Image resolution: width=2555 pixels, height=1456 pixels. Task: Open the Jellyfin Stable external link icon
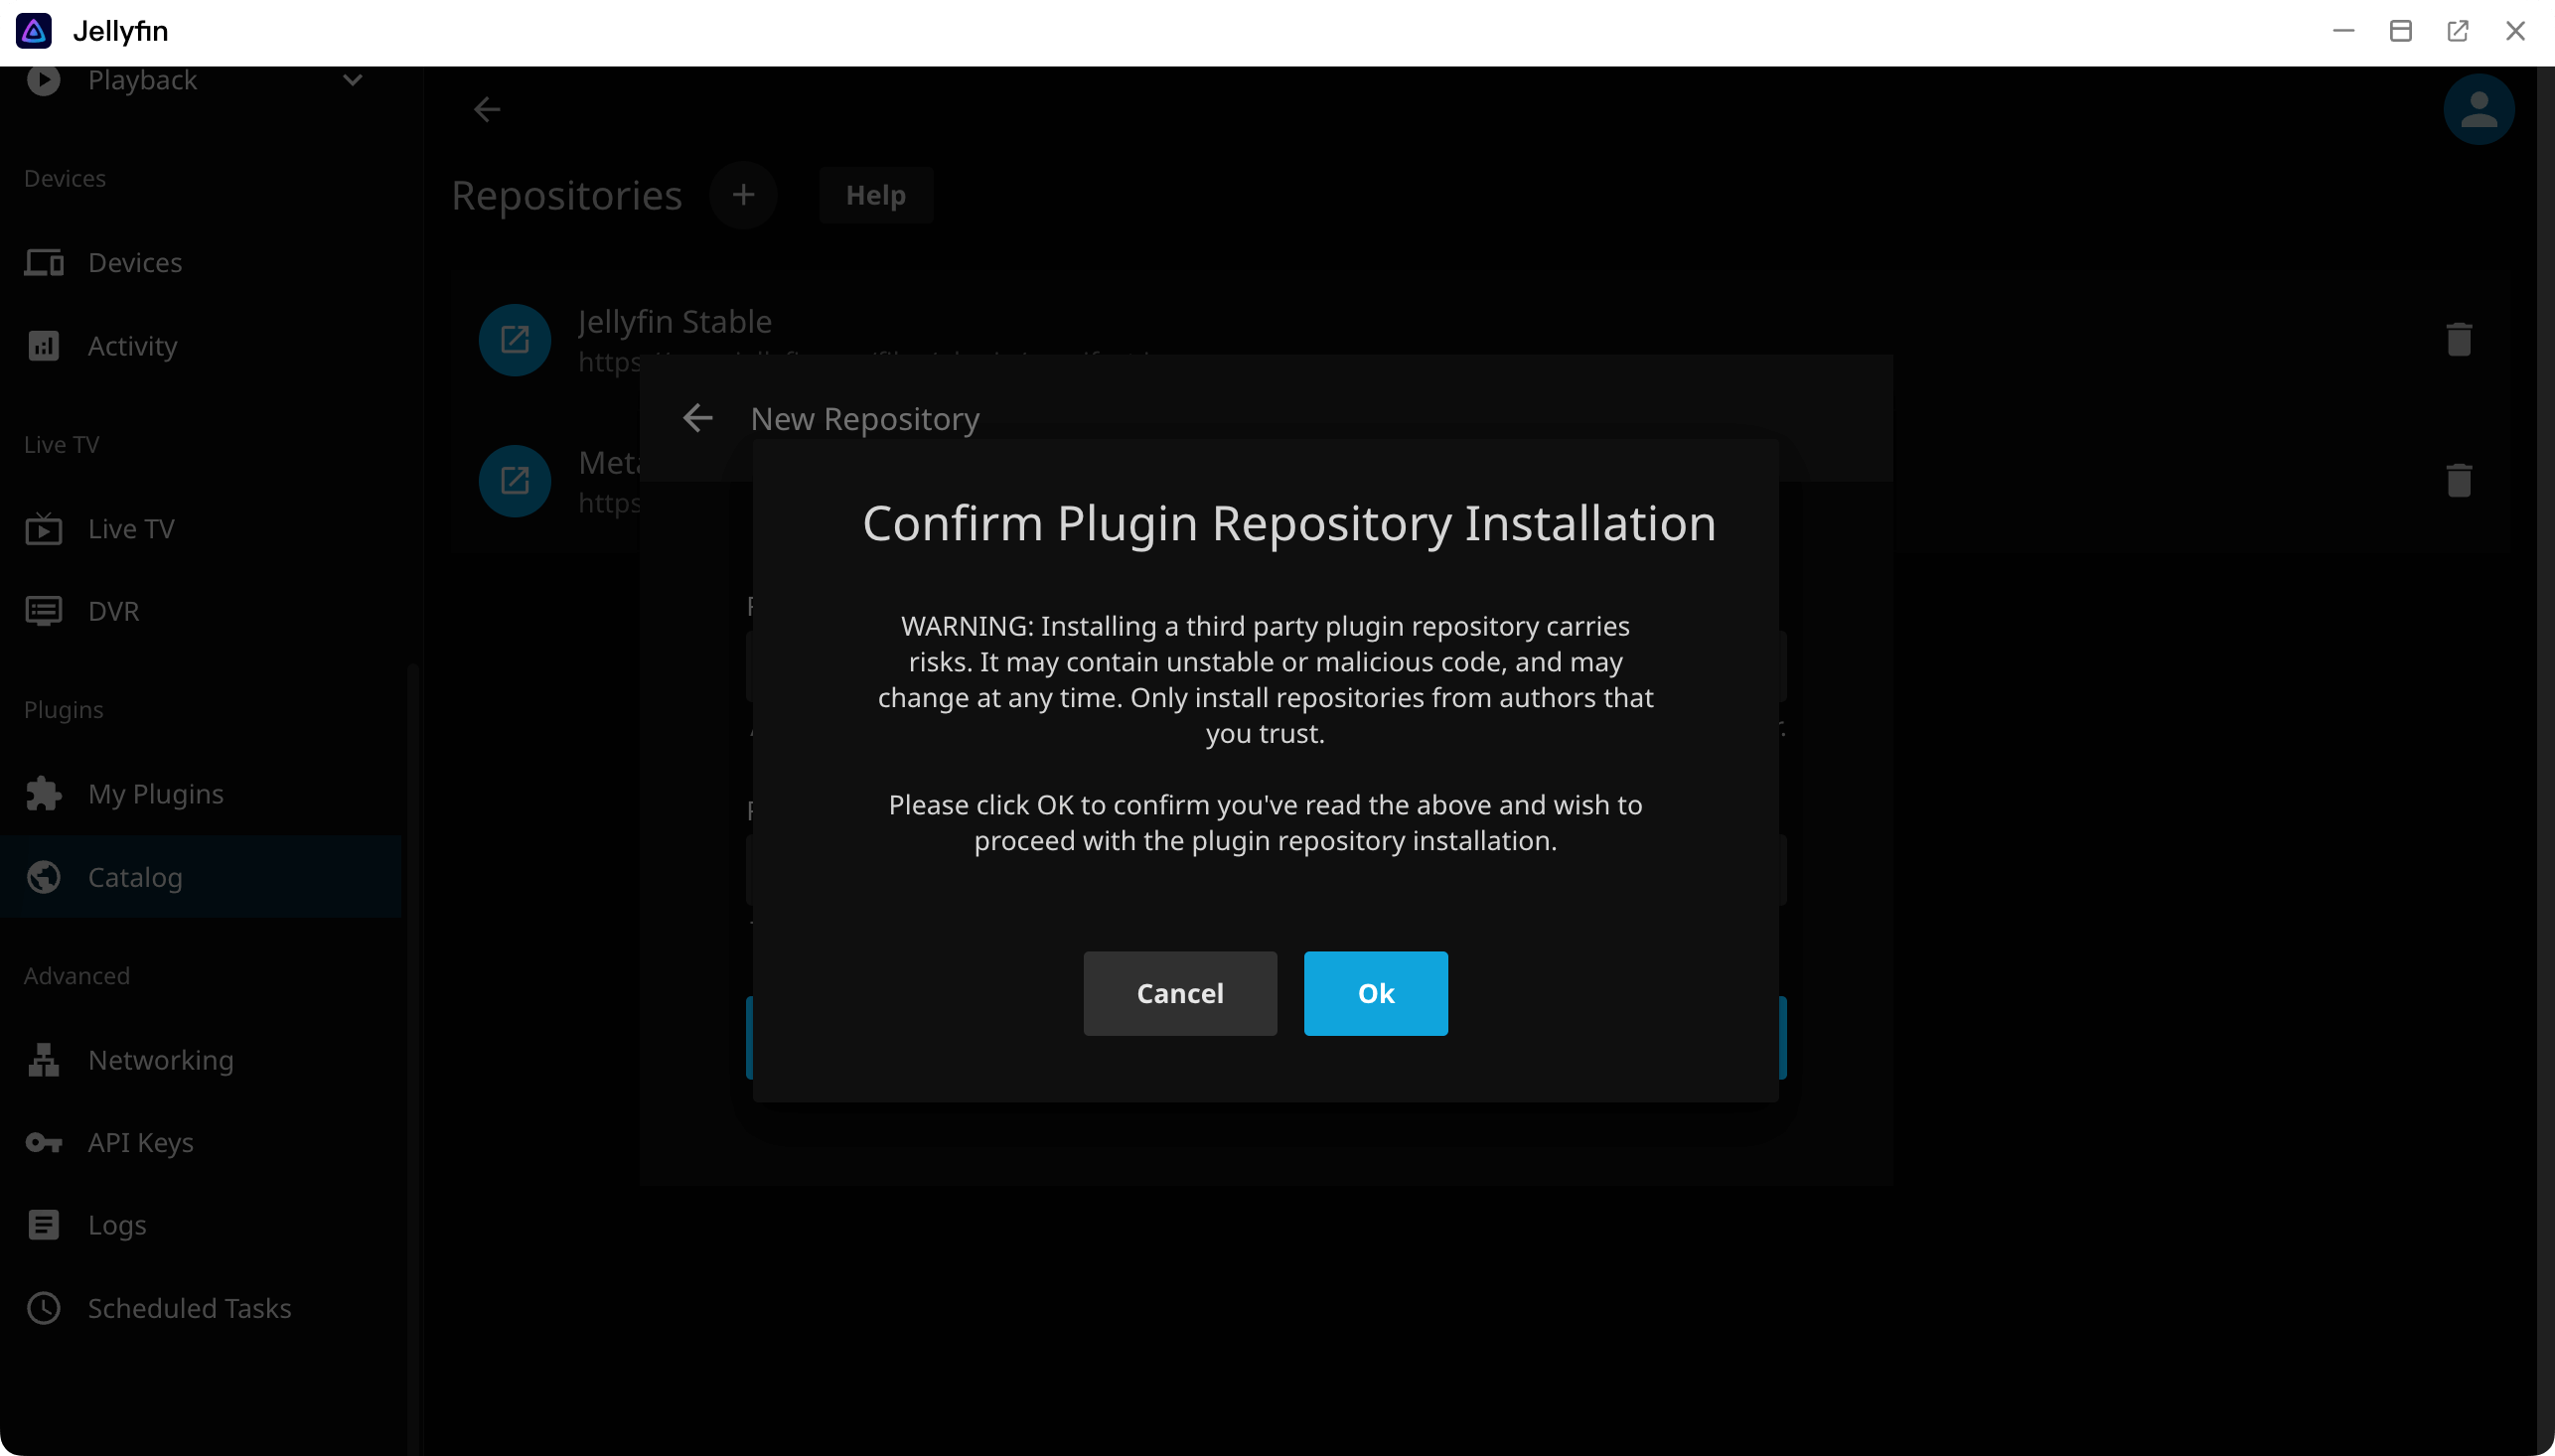coord(514,339)
